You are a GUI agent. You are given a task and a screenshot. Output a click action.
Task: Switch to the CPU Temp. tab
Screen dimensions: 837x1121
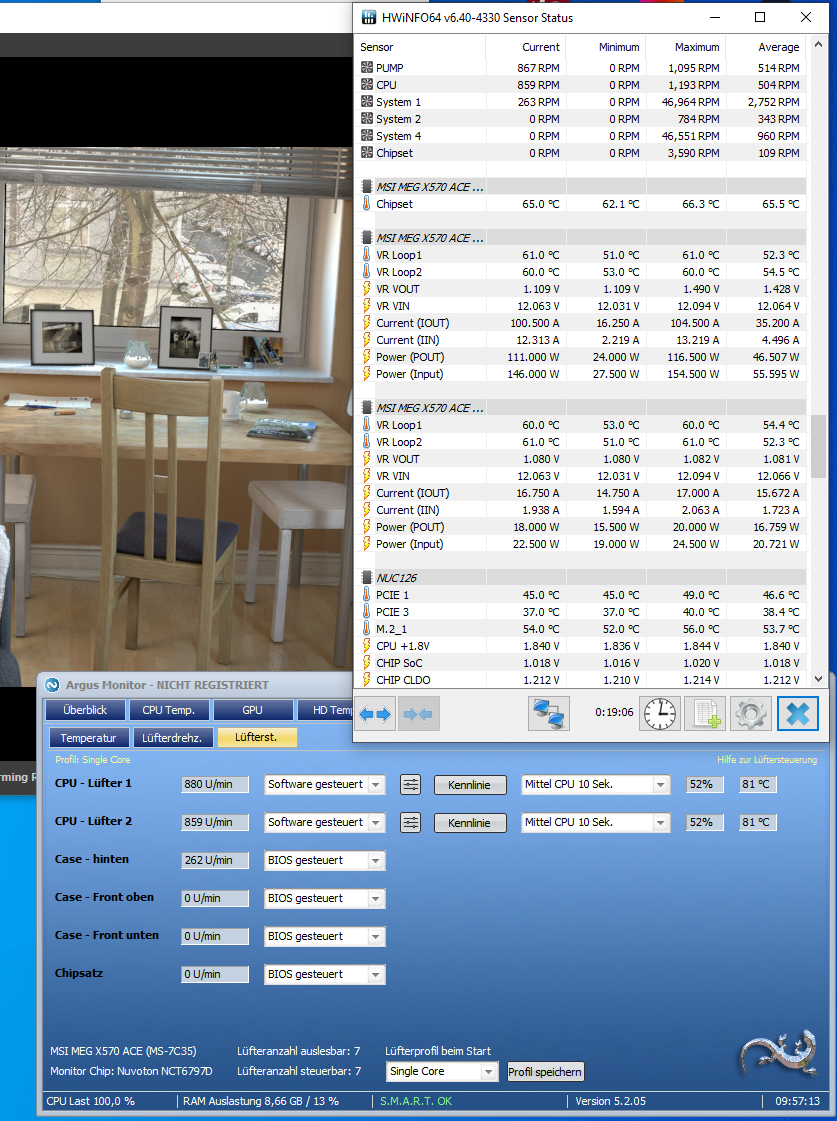169,710
